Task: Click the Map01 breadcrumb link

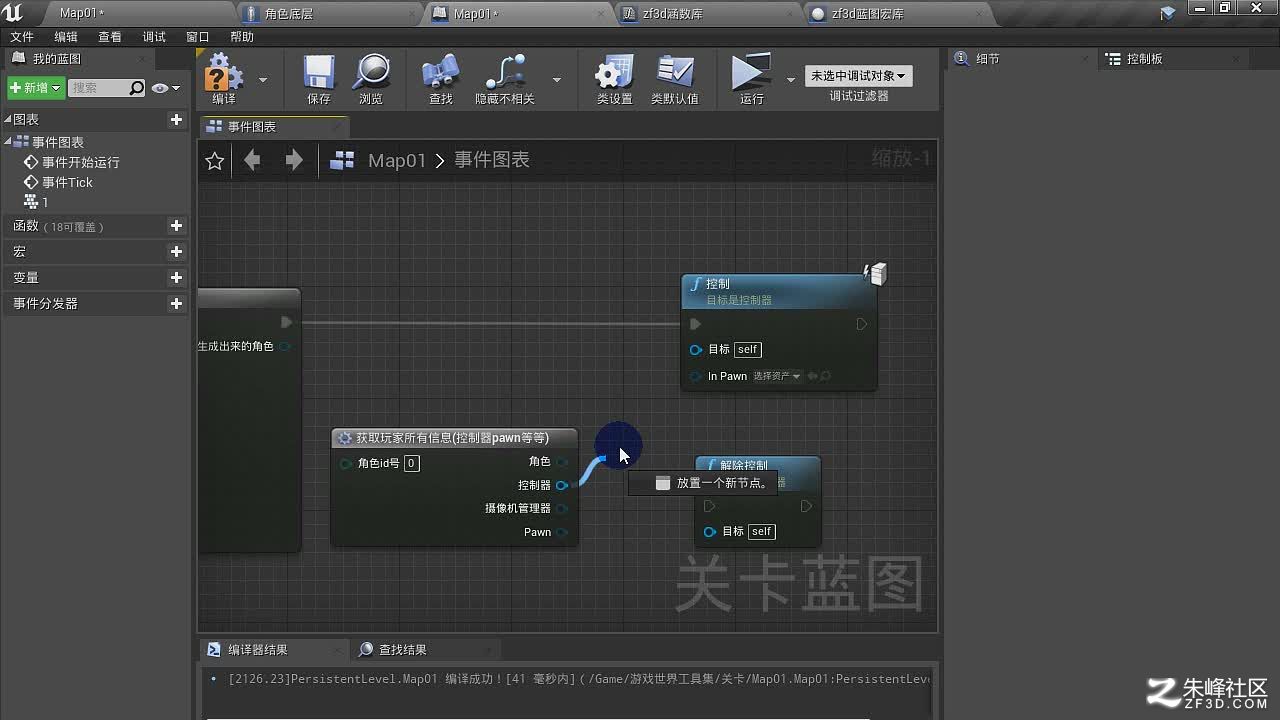Action: click(x=397, y=160)
